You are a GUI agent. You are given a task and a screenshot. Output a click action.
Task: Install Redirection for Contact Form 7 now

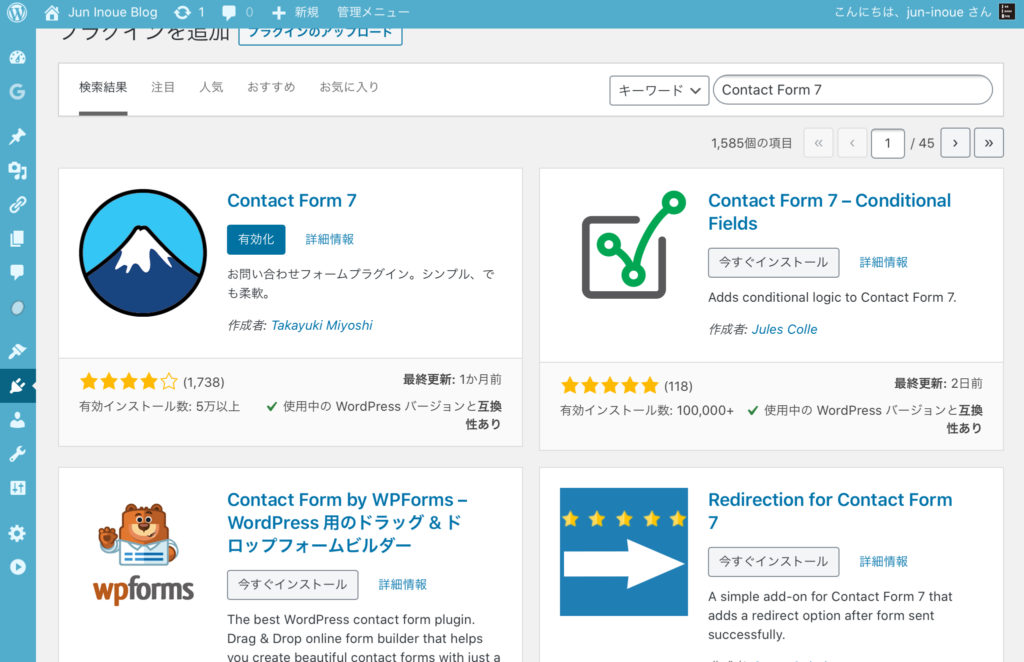coord(773,561)
